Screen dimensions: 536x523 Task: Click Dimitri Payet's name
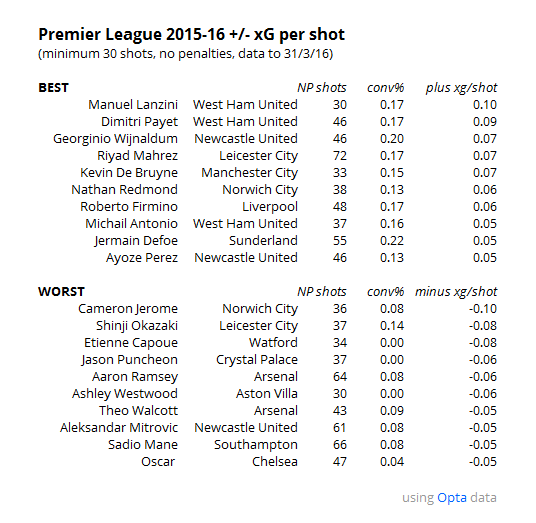click(x=139, y=122)
